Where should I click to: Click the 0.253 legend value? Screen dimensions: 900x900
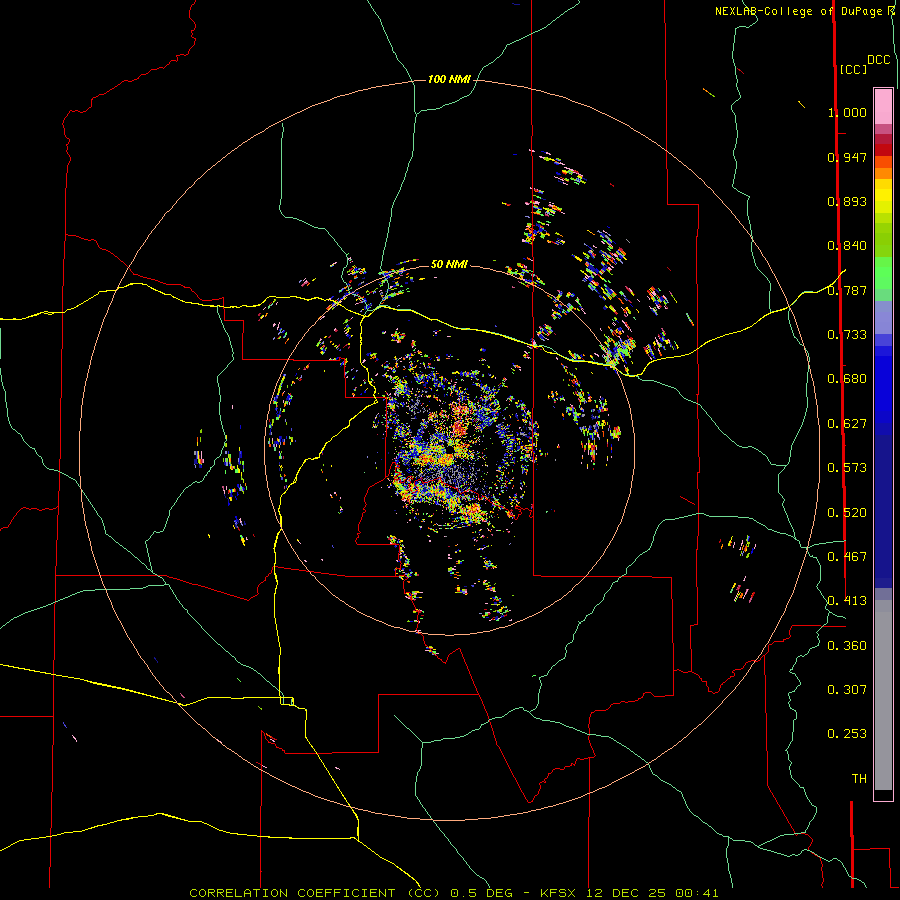pos(847,734)
